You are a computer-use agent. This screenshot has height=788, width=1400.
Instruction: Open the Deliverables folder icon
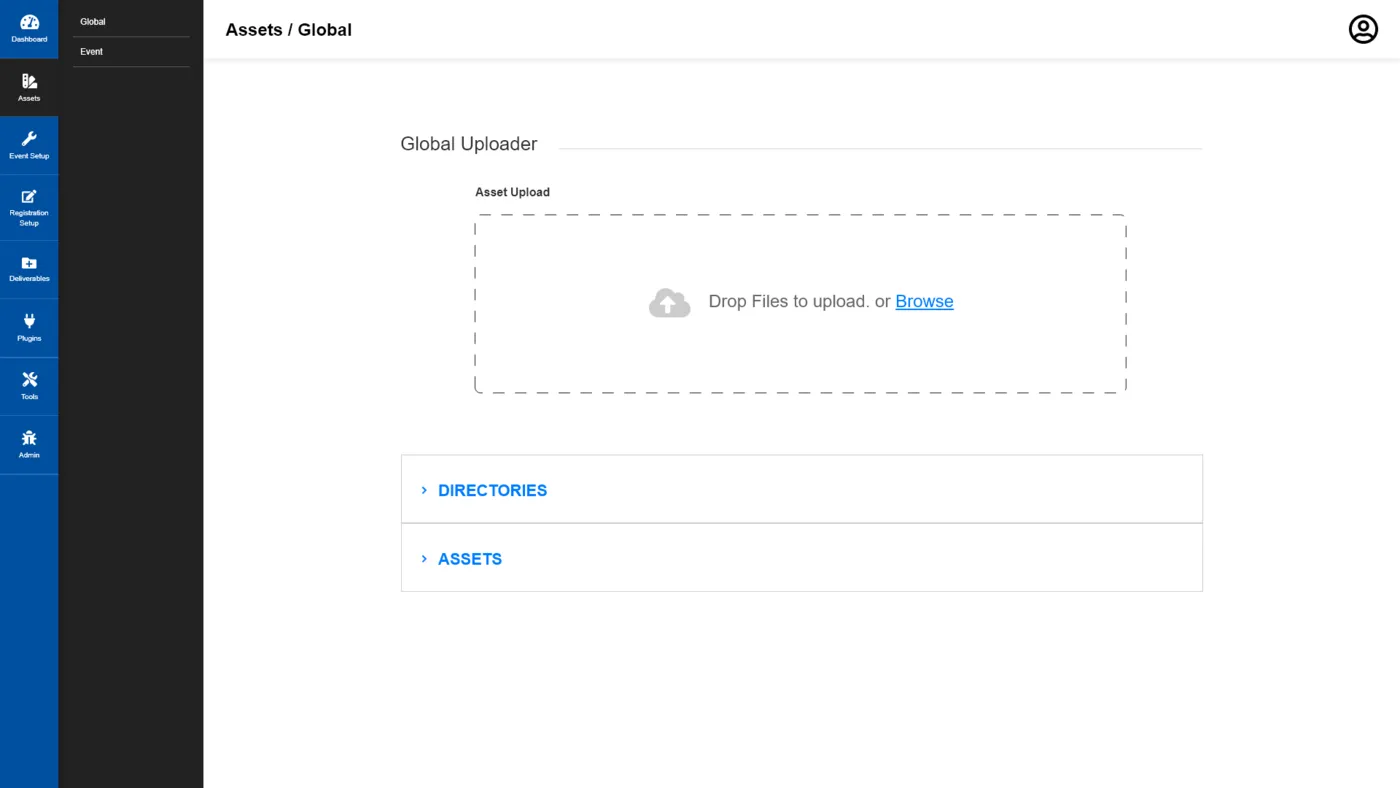pos(29,263)
